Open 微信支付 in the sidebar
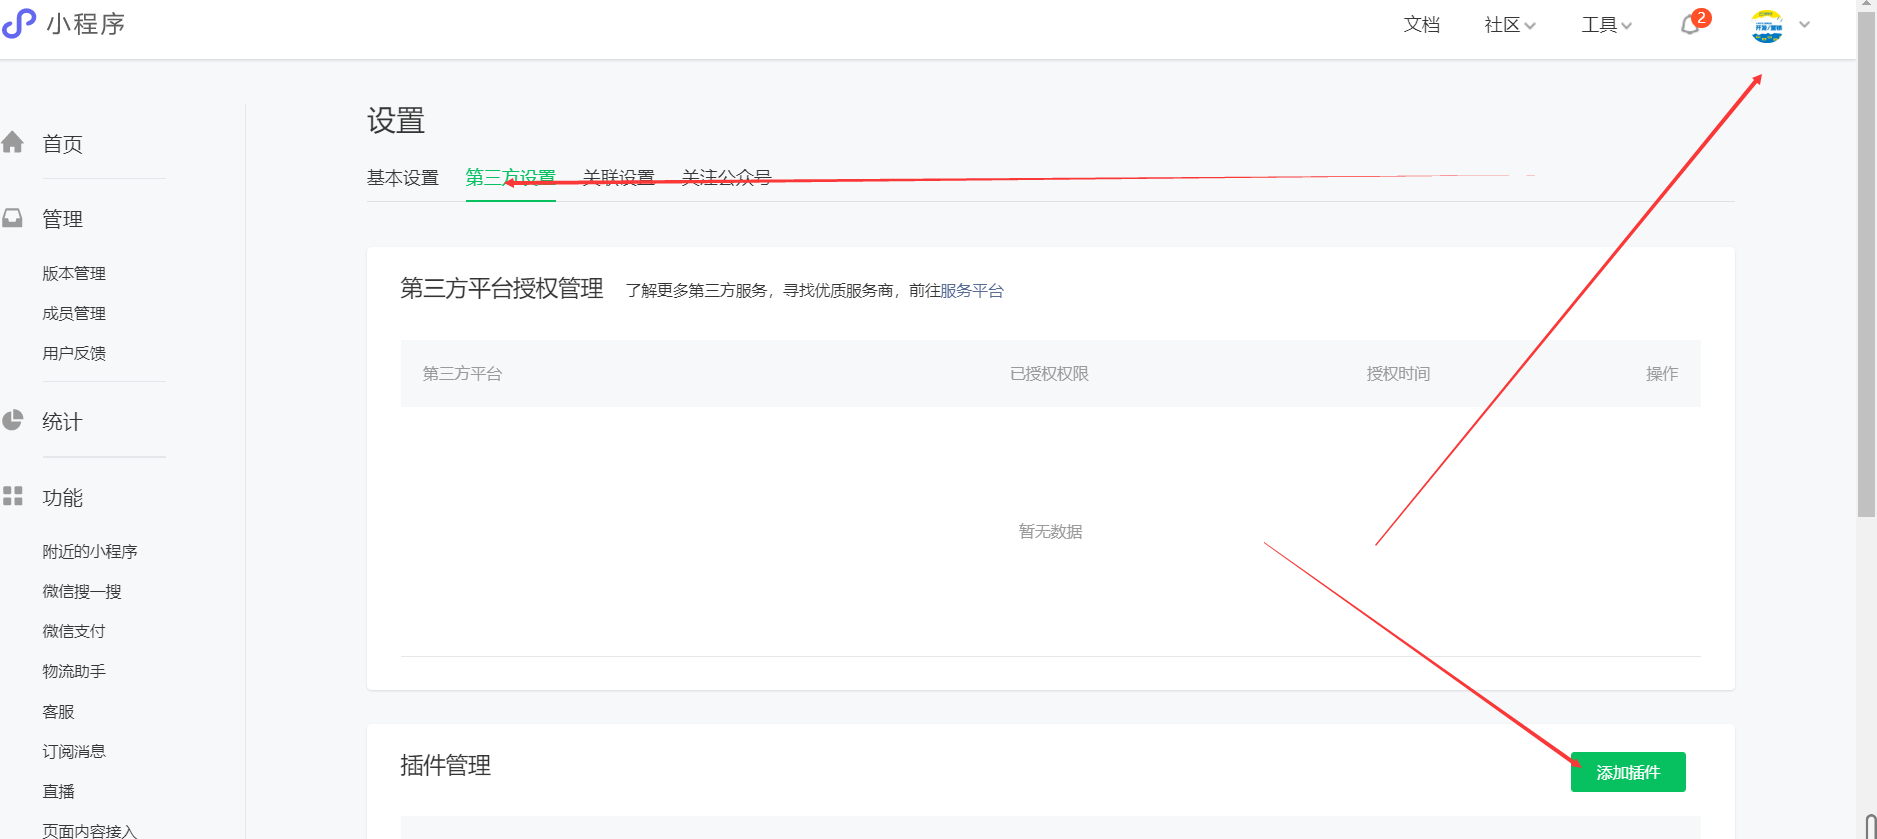The width and height of the screenshot is (1877, 839). [x=74, y=631]
